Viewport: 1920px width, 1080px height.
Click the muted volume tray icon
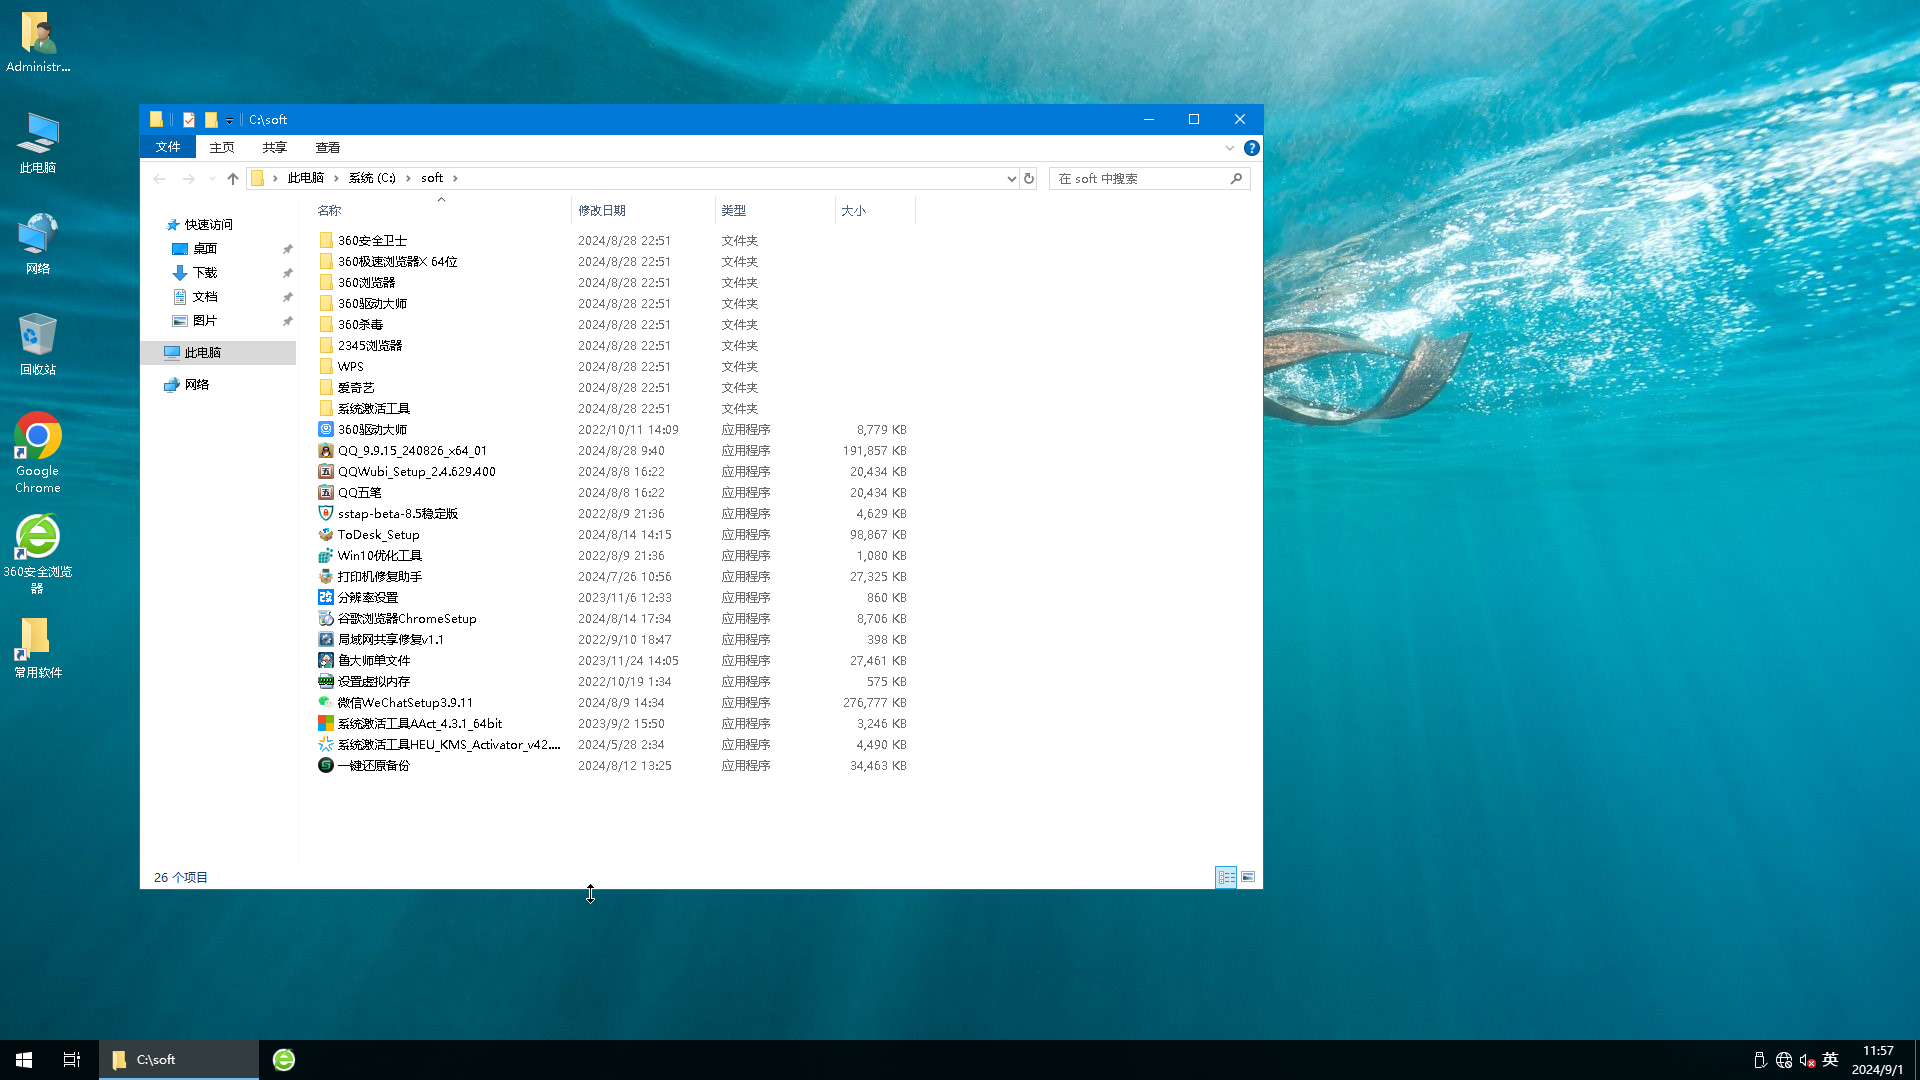tap(1807, 1060)
